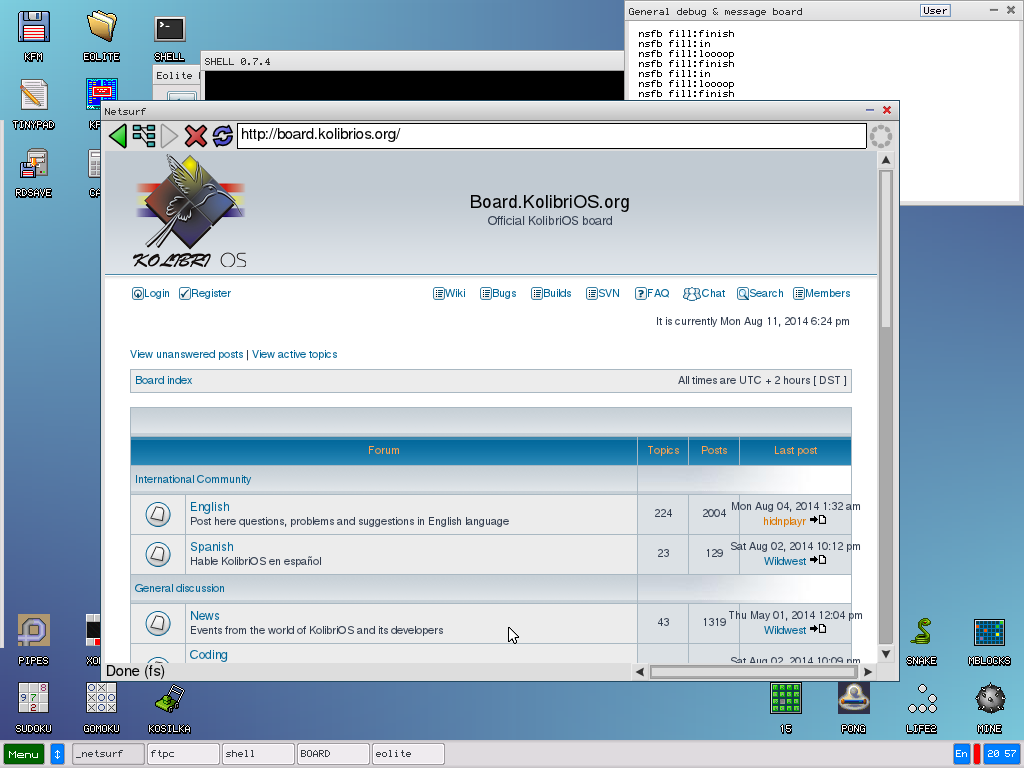Click inside the URL address field

click(x=550, y=136)
